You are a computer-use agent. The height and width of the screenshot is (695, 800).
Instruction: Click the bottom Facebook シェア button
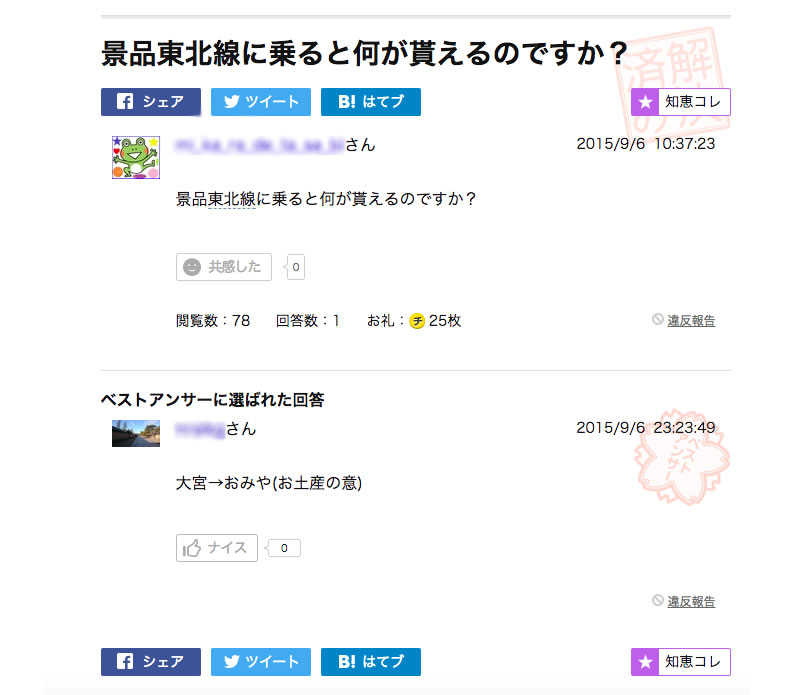pyautogui.click(x=150, y=662)
